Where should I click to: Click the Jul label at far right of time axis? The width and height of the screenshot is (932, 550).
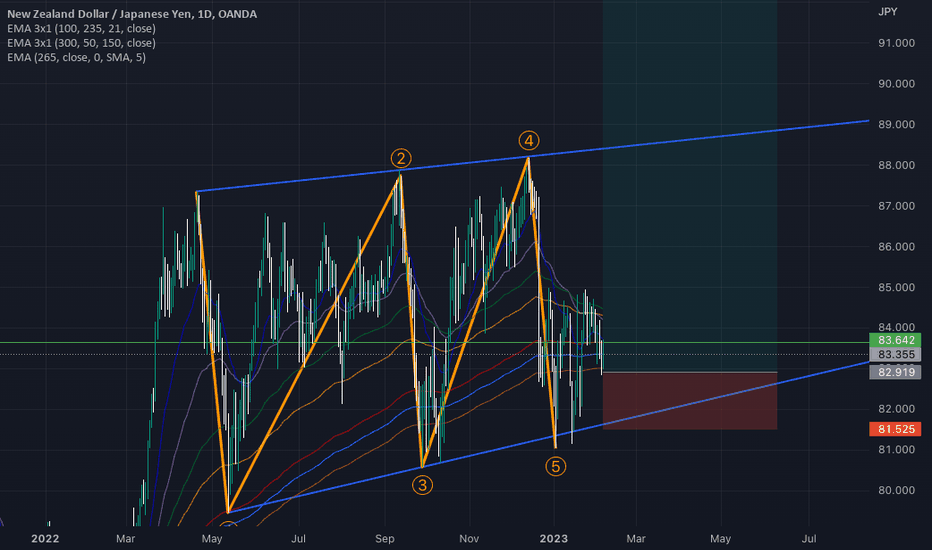[808, 539]
